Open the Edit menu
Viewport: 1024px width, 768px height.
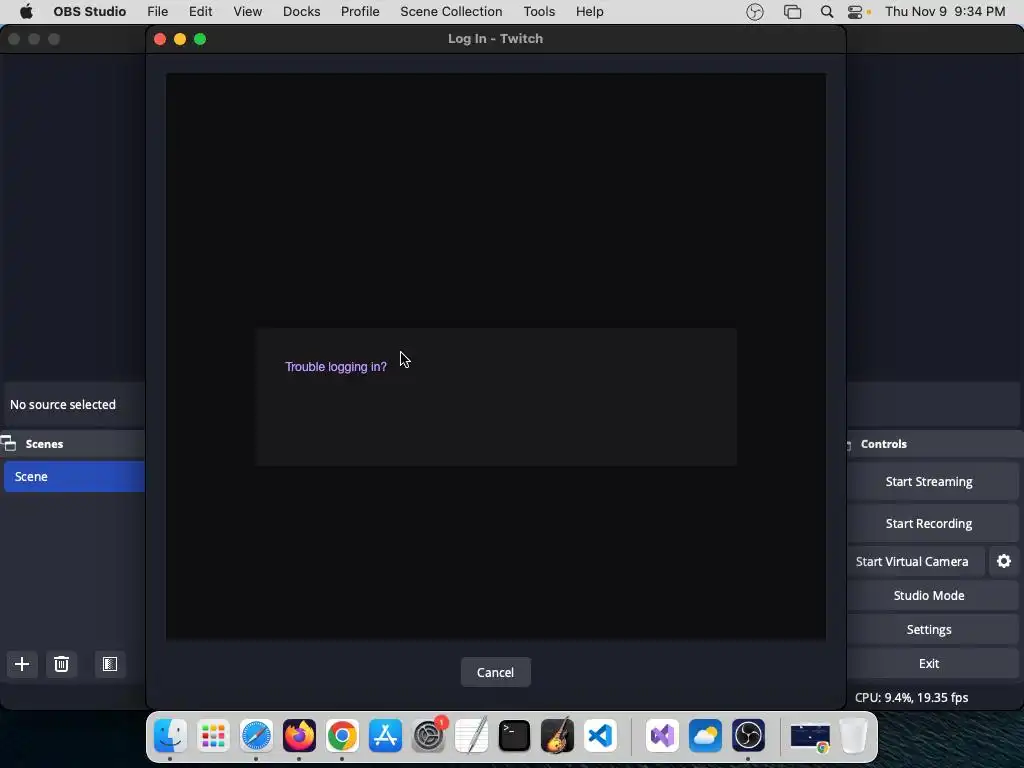(x=200, y=12)
